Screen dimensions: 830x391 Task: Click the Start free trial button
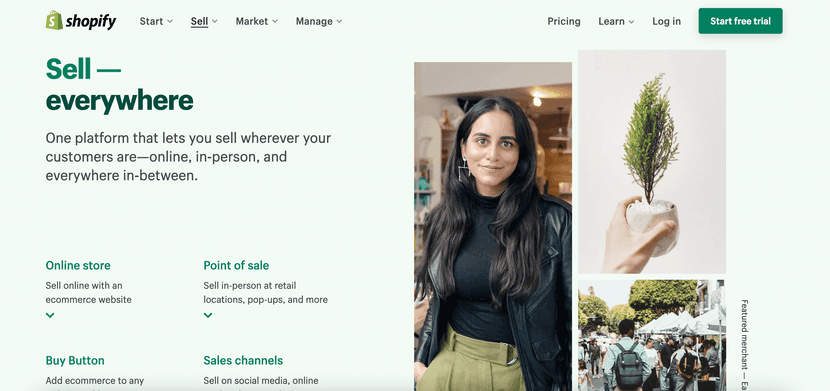click(x=740, y=21)
